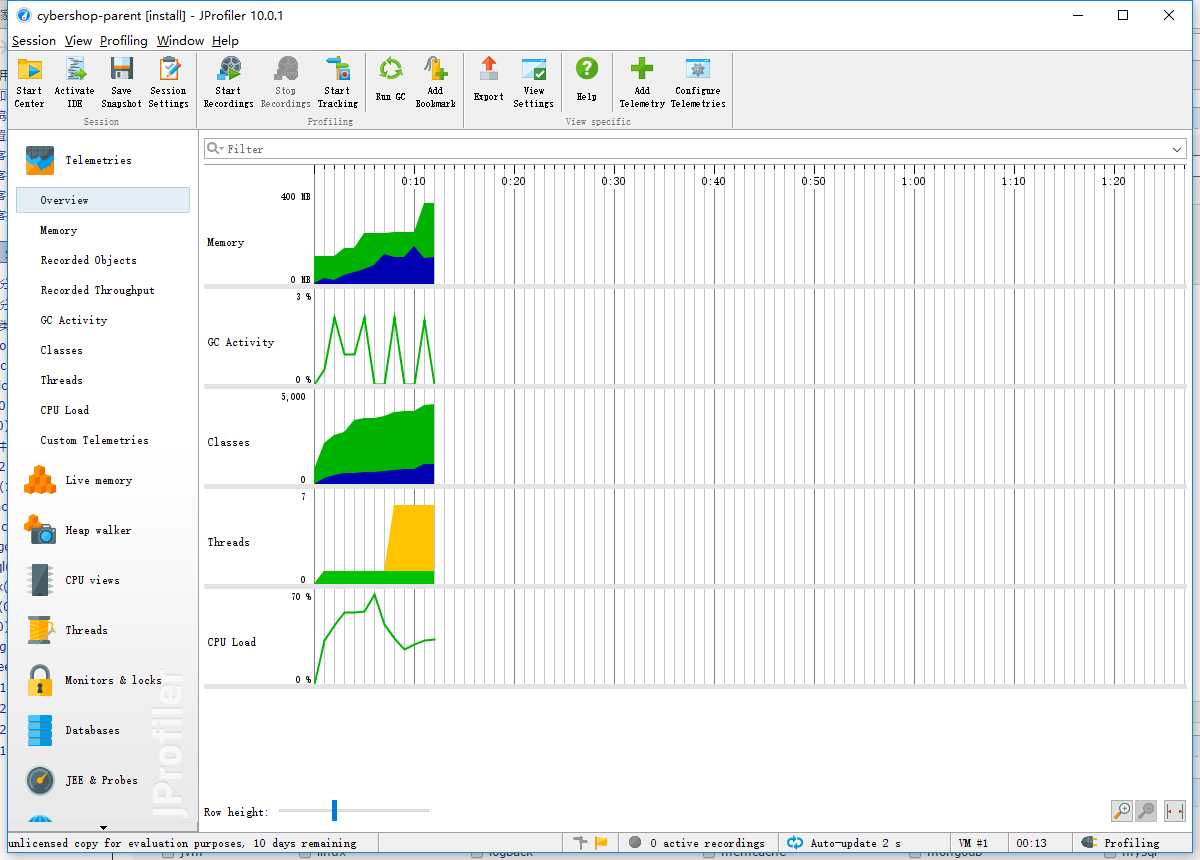Start Recordings from the toolbar
1200x860 pixels.
[x=228, y=82]
